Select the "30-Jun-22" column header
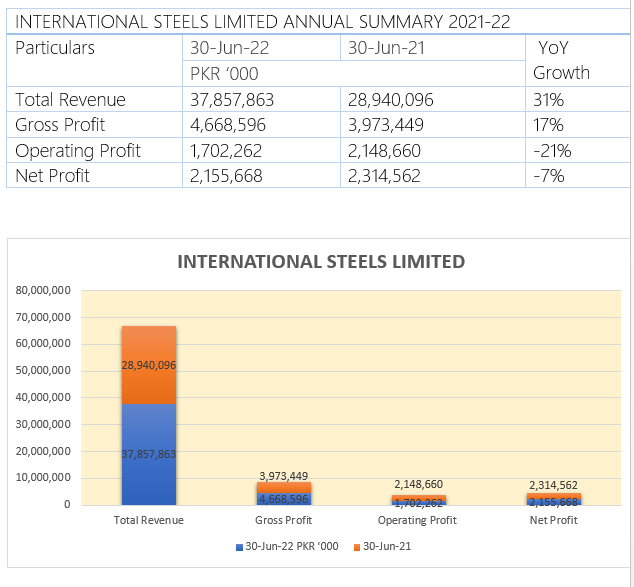634x587 pixels. pos(229,48)
